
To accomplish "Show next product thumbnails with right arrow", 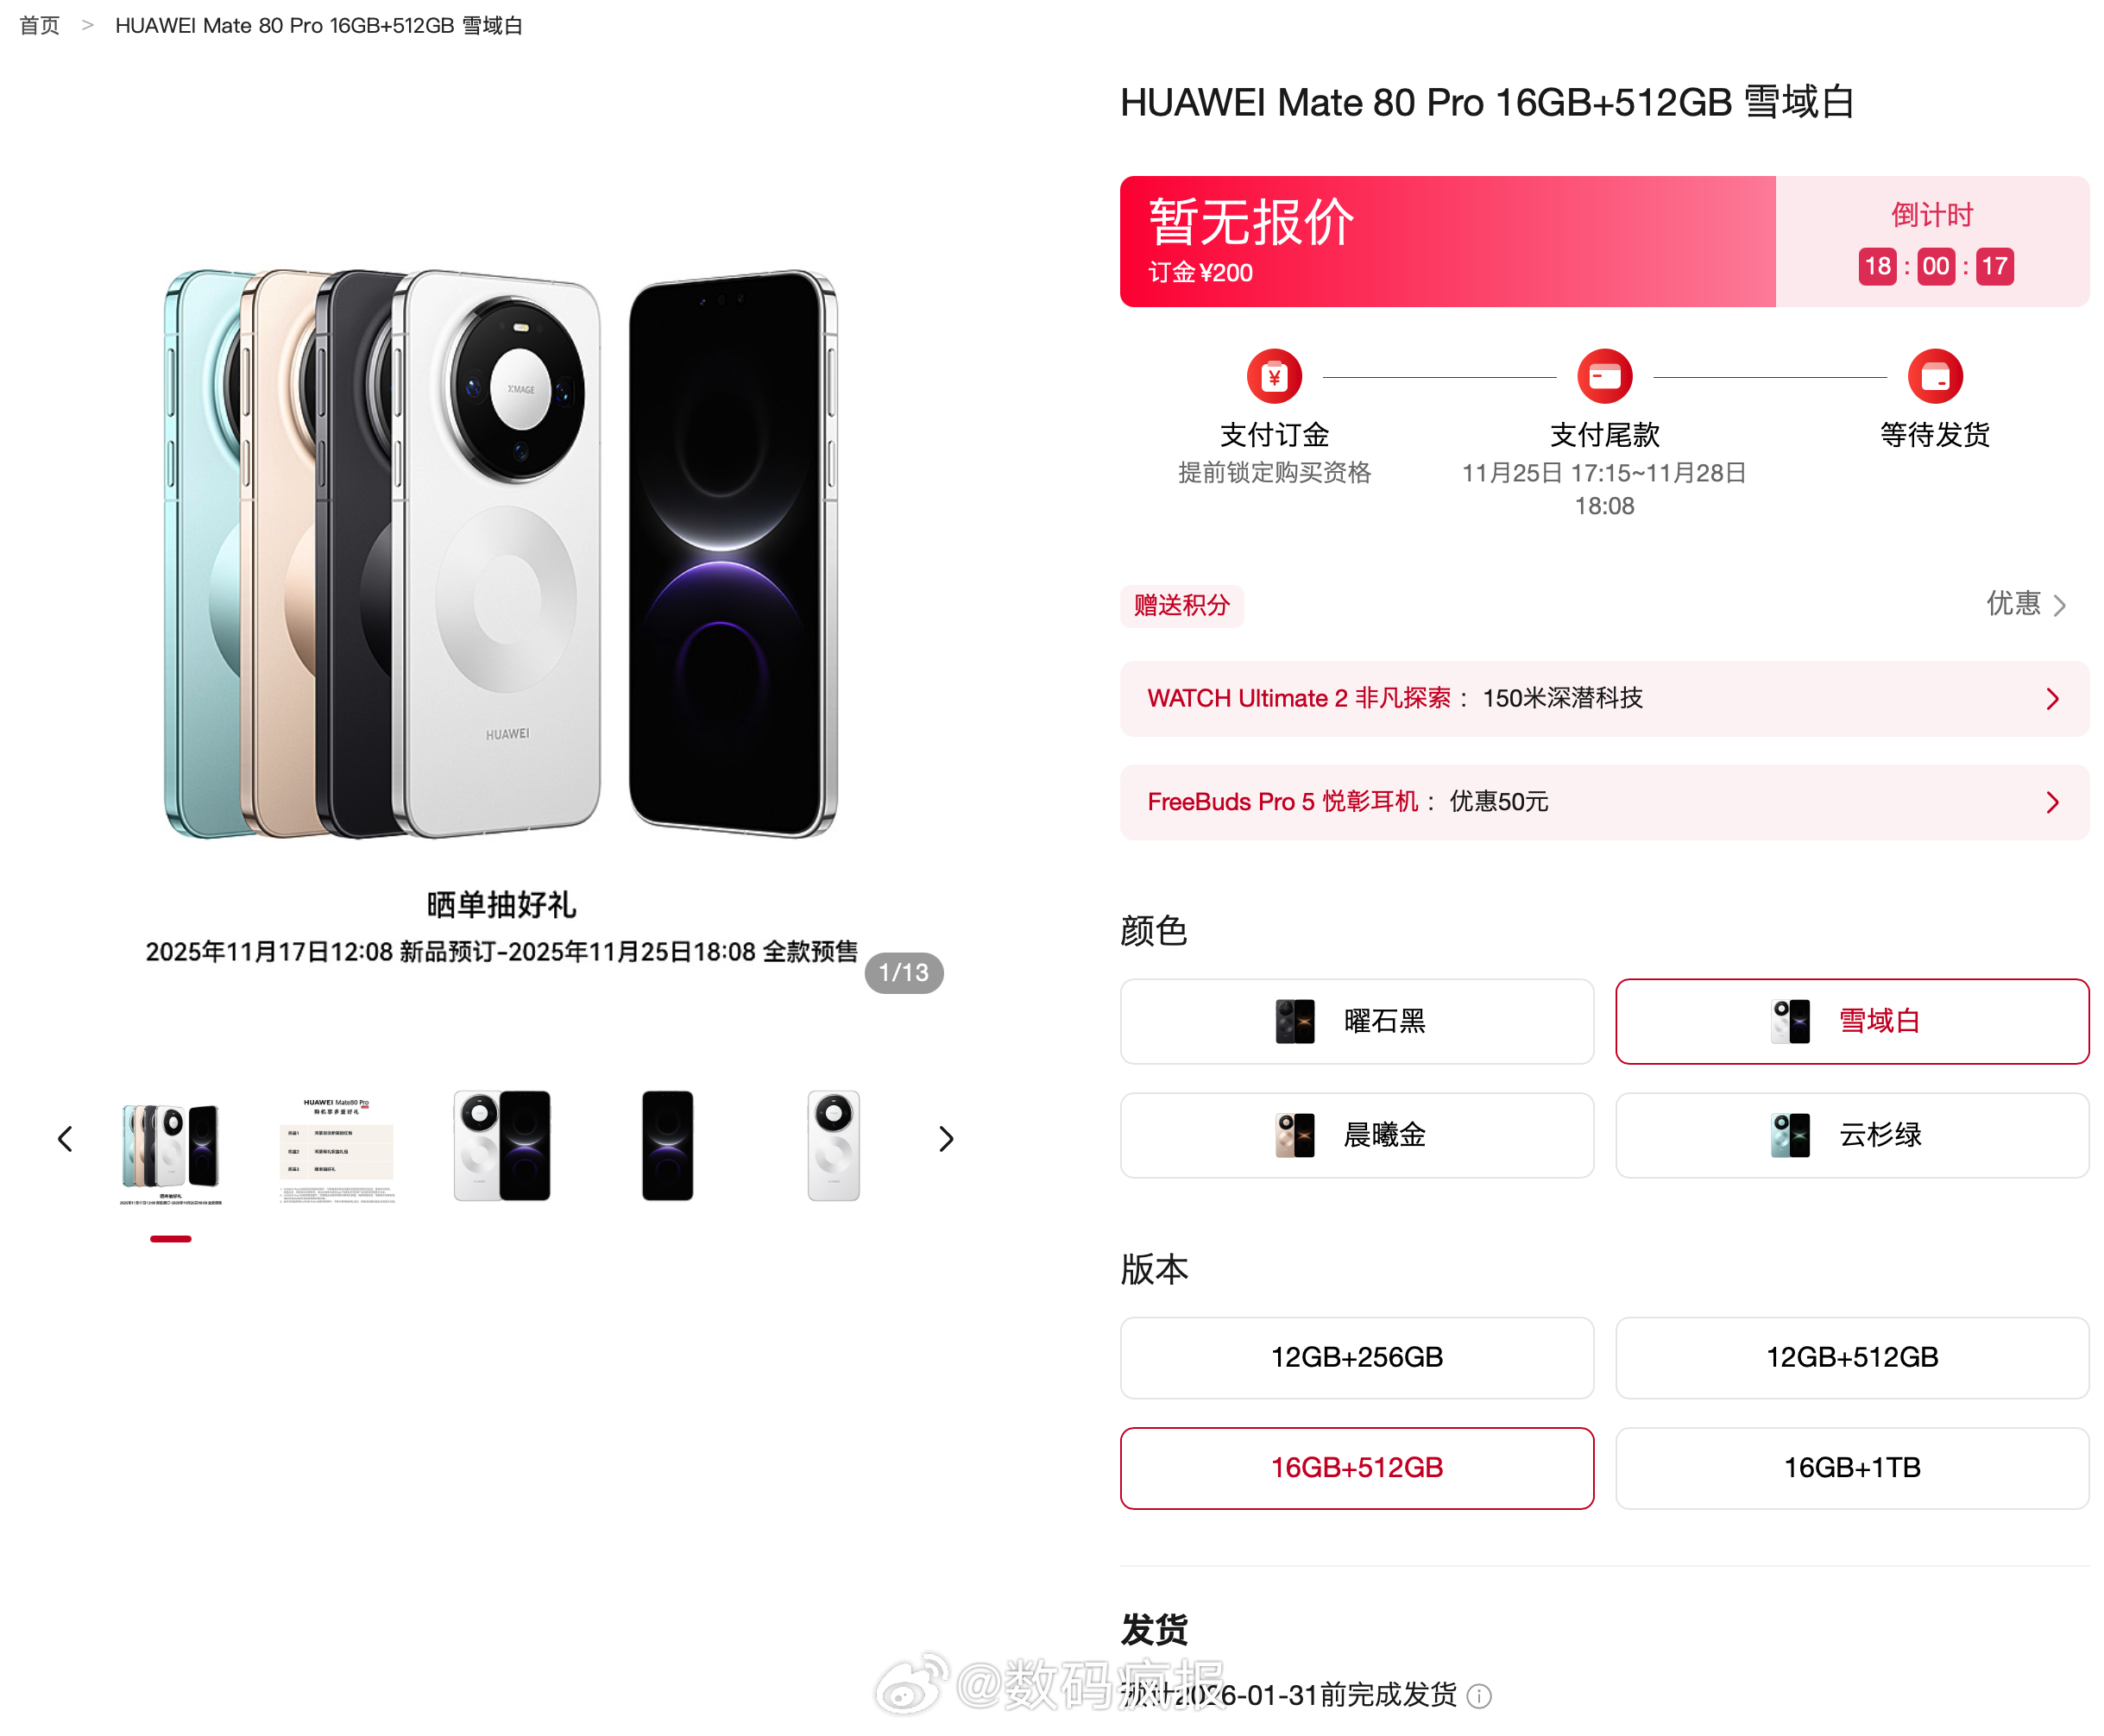I will coord(945,1139).
